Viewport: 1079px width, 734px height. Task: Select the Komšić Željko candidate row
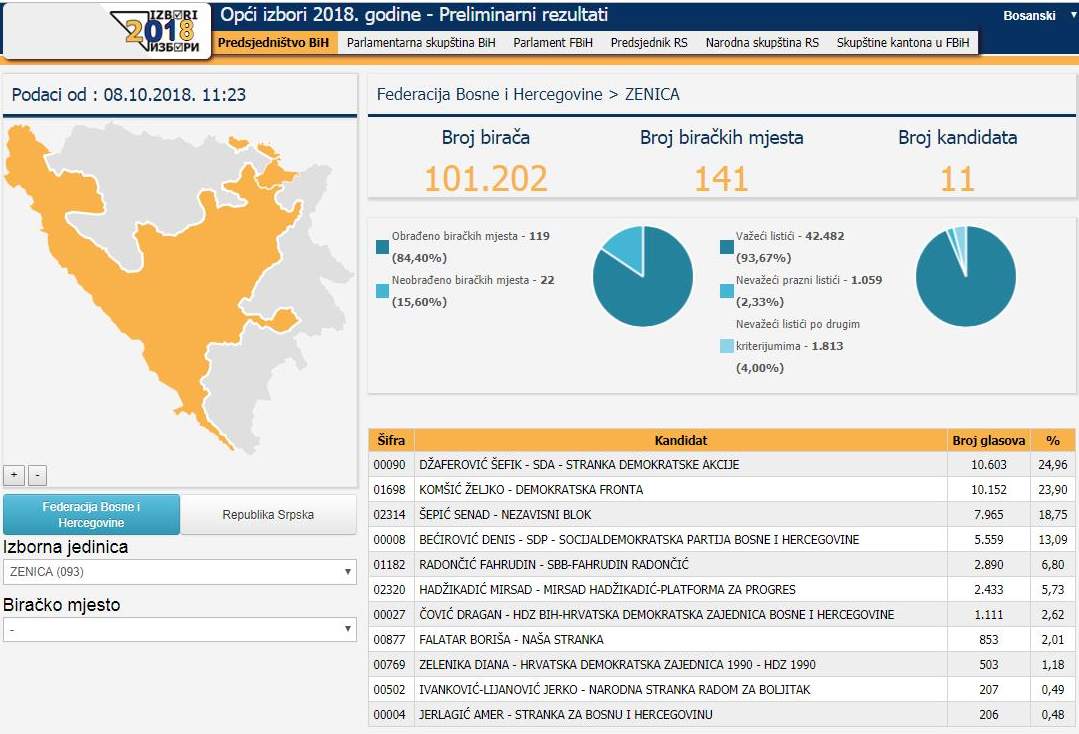pos(660,490)
